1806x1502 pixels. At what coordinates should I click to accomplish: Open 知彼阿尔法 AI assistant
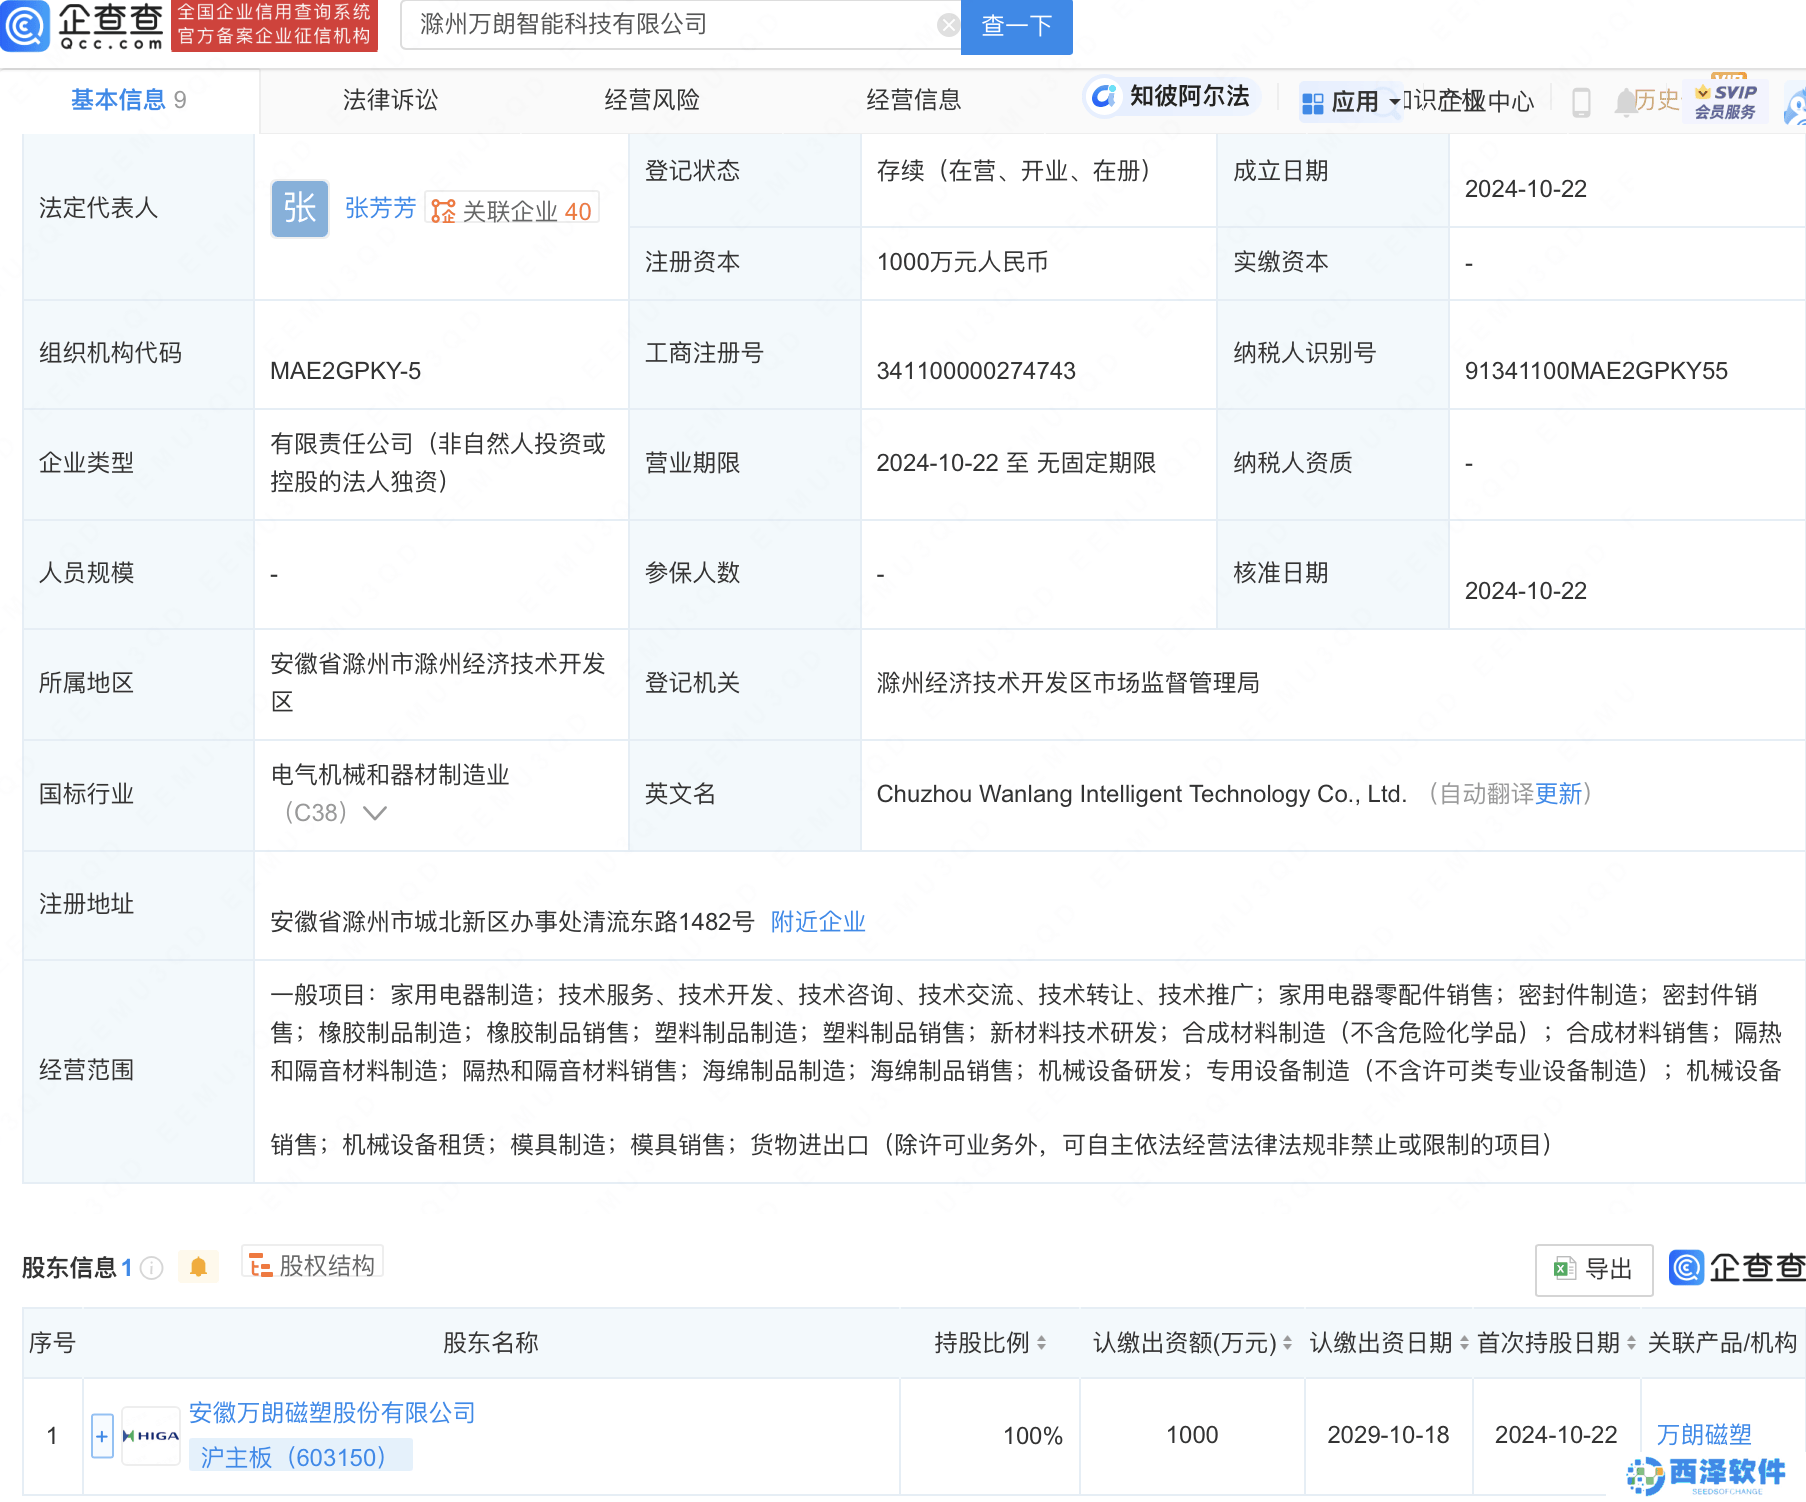click(1170, 97)
